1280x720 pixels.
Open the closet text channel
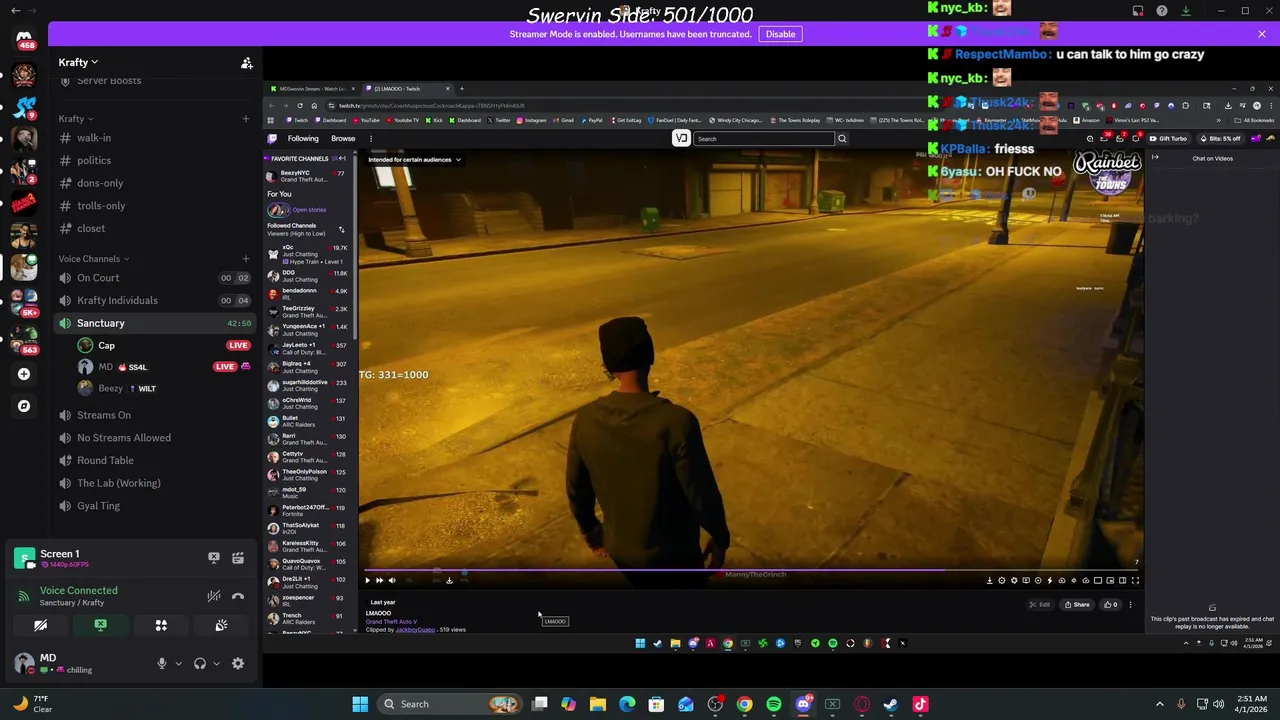coord(155,228)
